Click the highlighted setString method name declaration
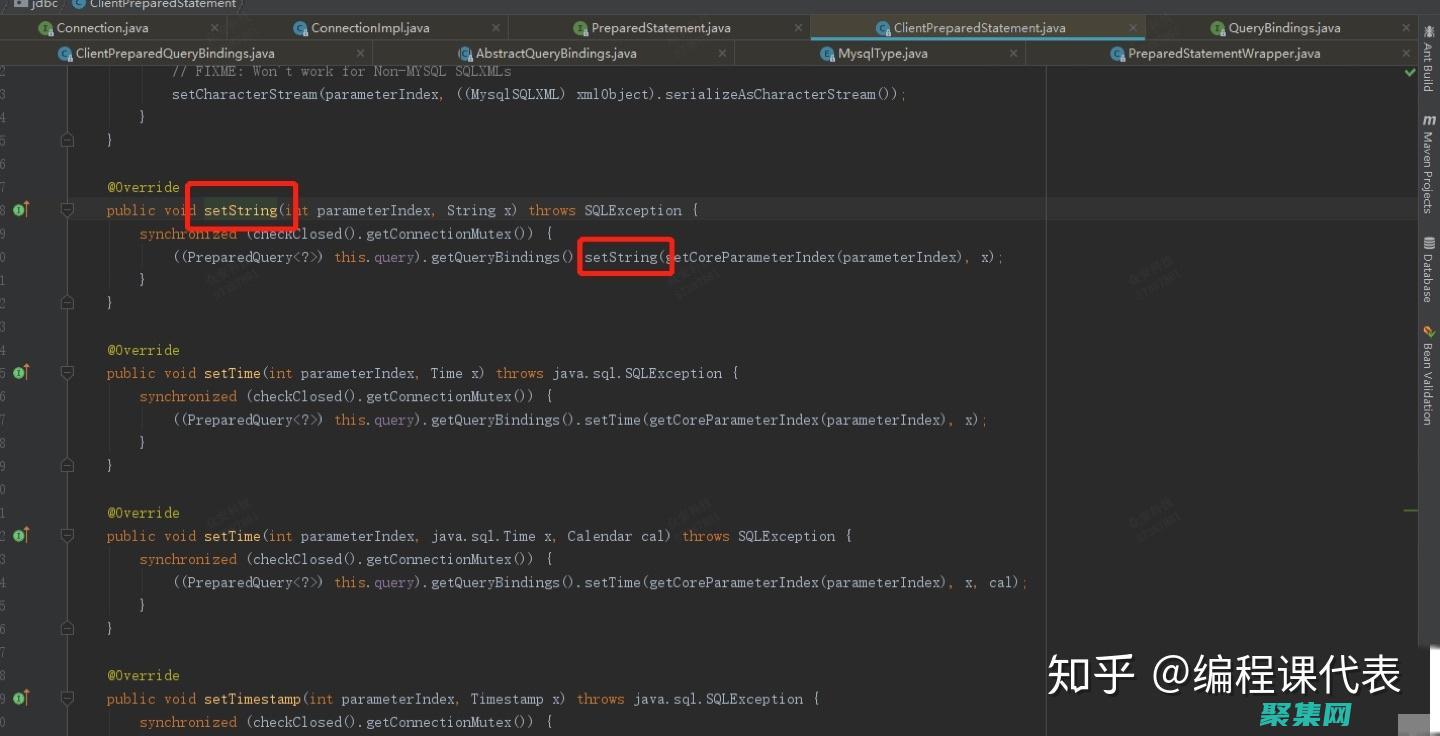The image size is (1440, 736). 240,210
